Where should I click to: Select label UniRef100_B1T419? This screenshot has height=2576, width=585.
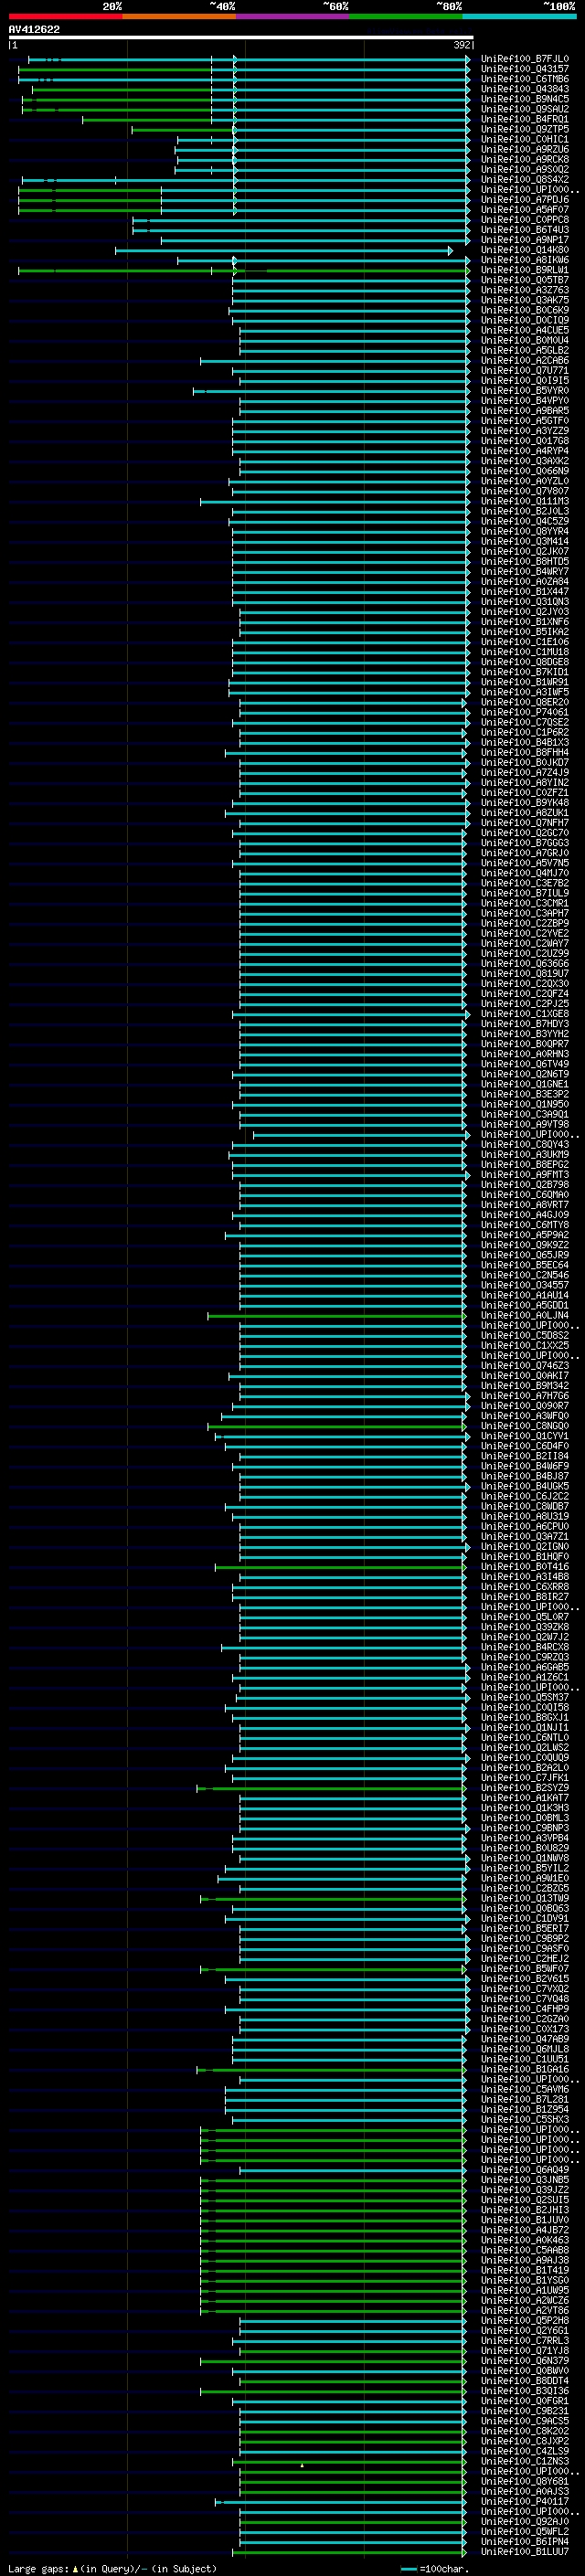pos(524,2271)
